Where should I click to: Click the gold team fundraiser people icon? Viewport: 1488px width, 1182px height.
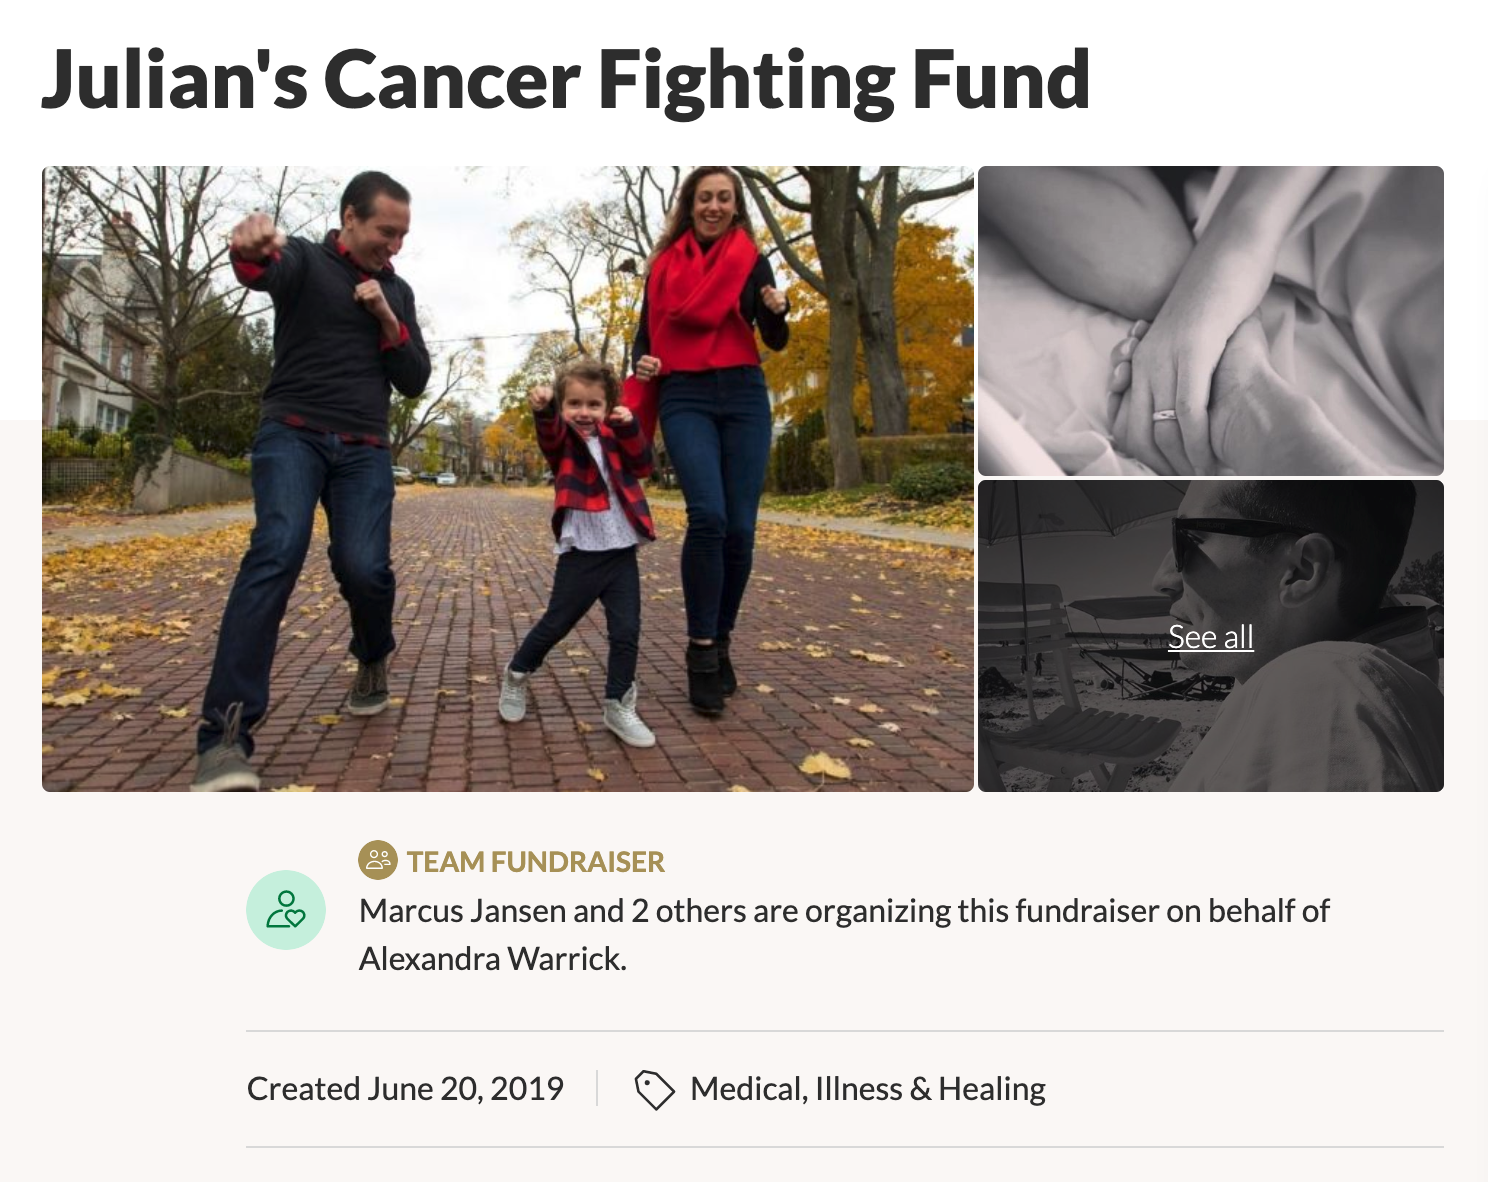click(378, 860)
